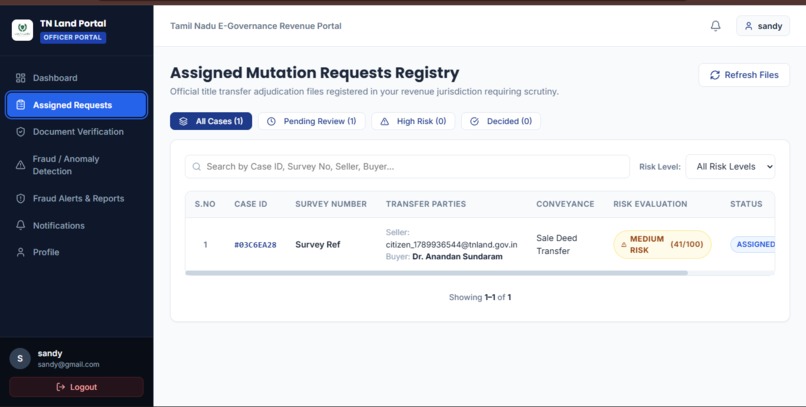This screenshot has width=806, height=407.
Task: Click the warning icon in Medium Risk badge
Action: tap(624, 245)
